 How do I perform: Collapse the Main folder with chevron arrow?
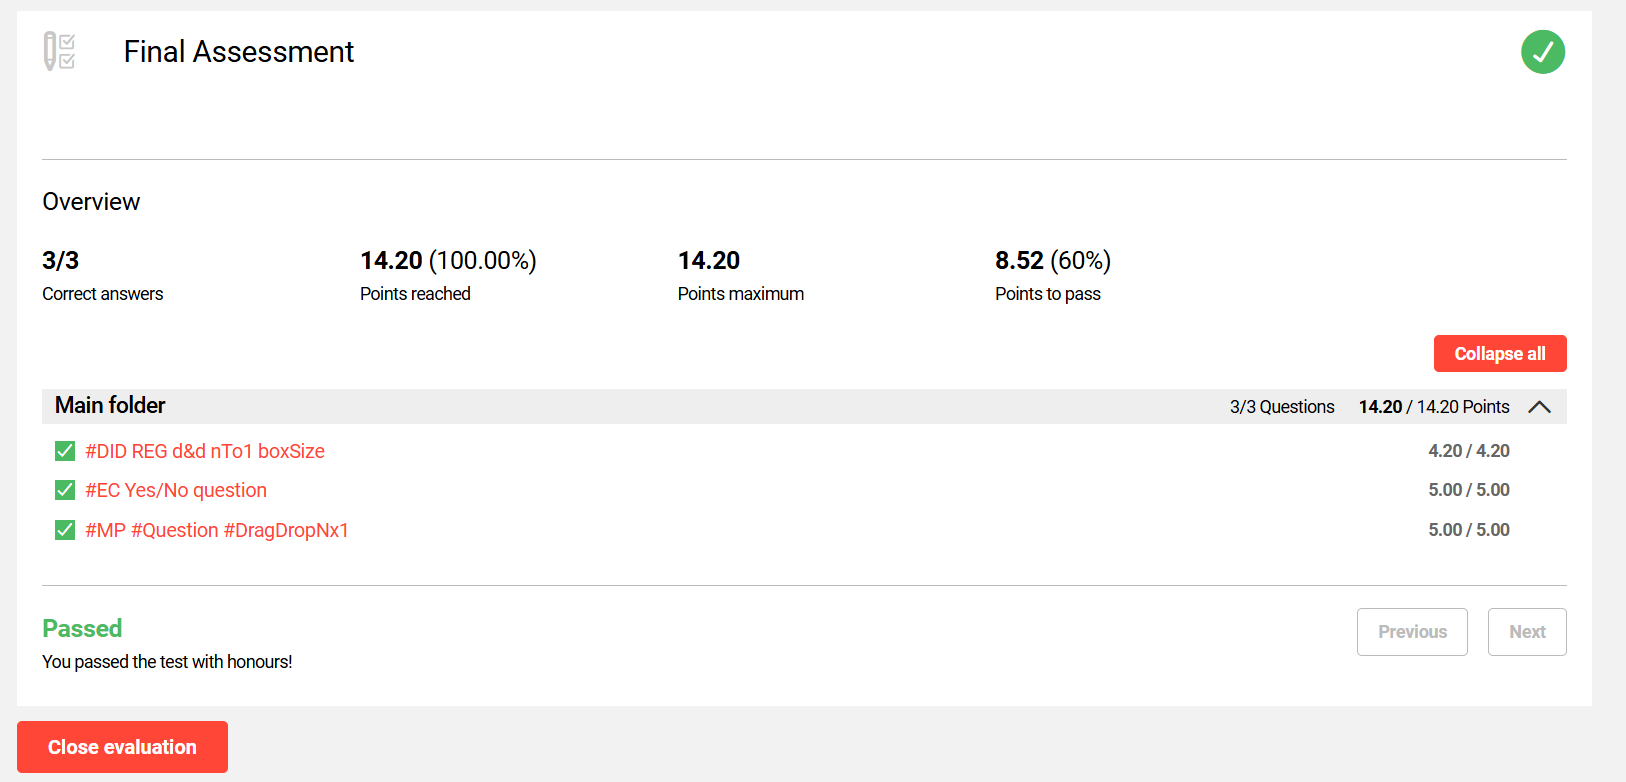click(x=1539, y=407)
